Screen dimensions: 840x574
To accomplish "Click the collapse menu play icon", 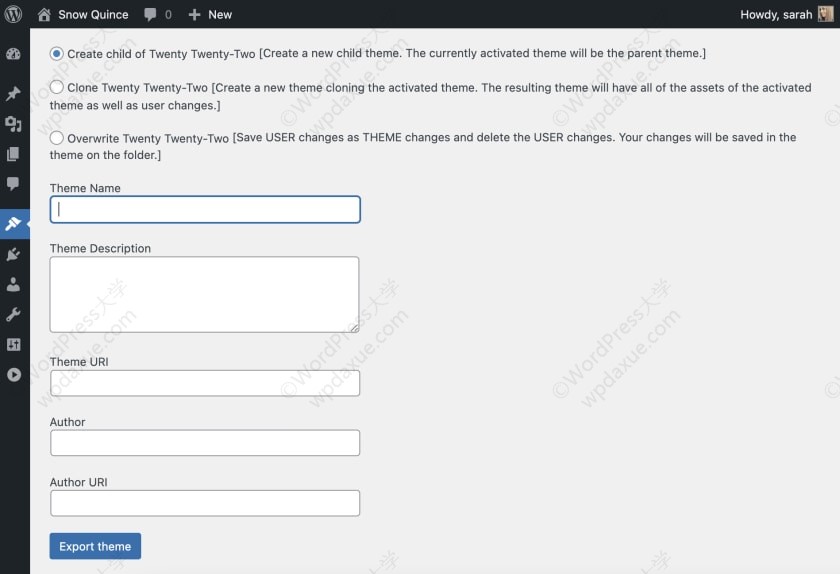I will (x=14, y=375).
